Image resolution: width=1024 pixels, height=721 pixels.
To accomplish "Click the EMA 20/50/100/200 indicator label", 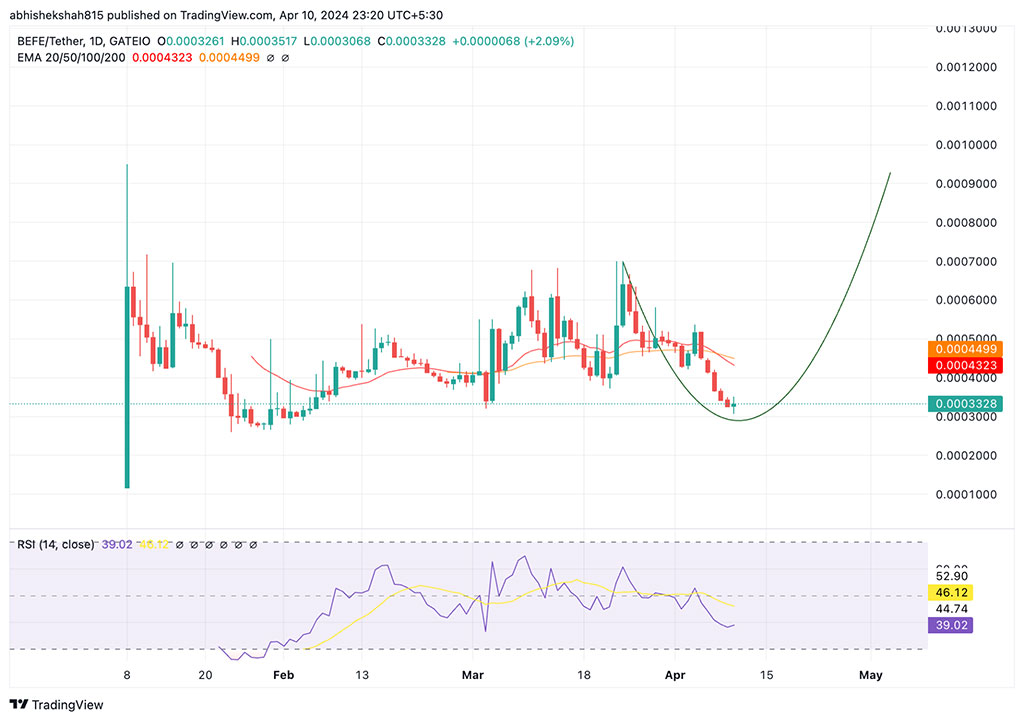I will click(71, 57).
